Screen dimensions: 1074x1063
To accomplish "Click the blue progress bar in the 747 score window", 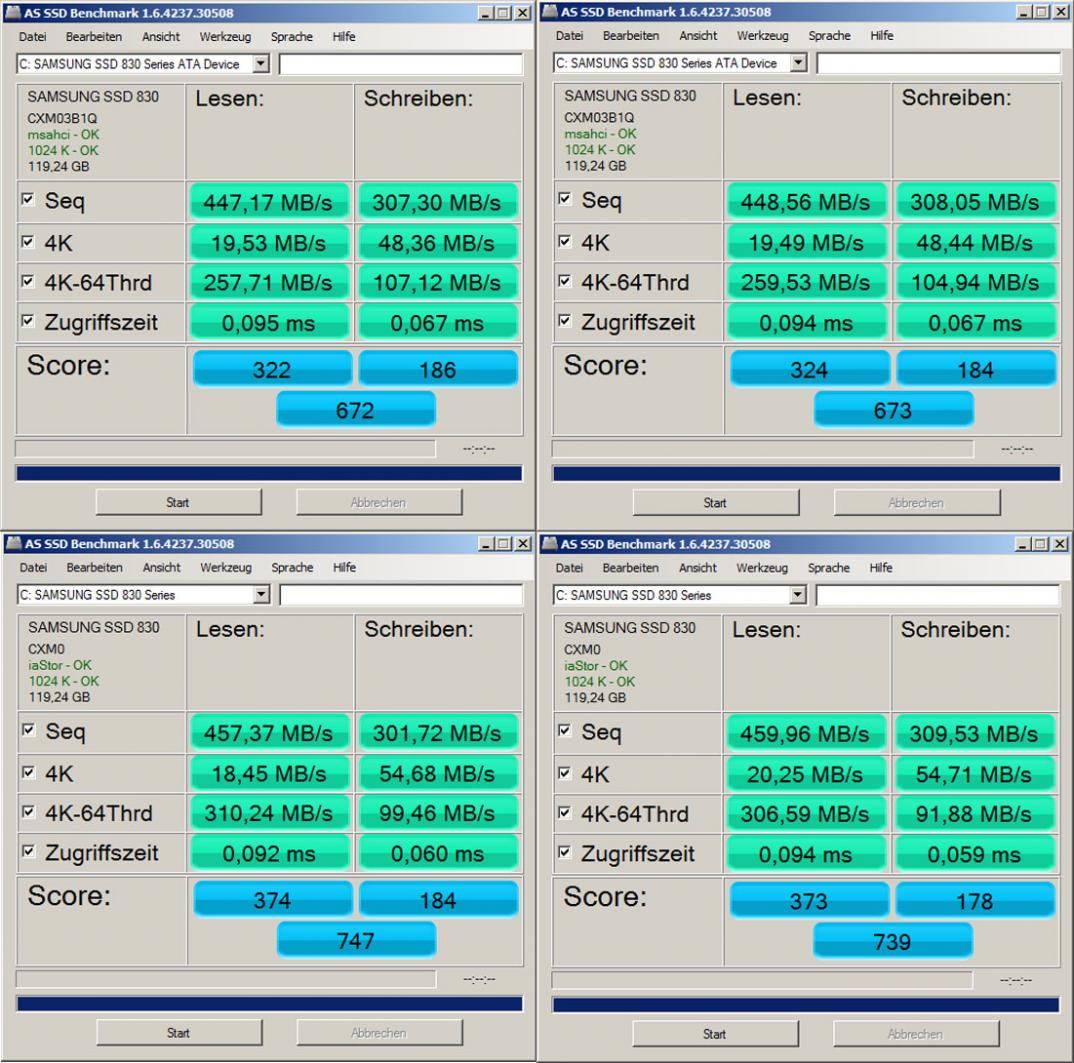I will click(269, 1004).
